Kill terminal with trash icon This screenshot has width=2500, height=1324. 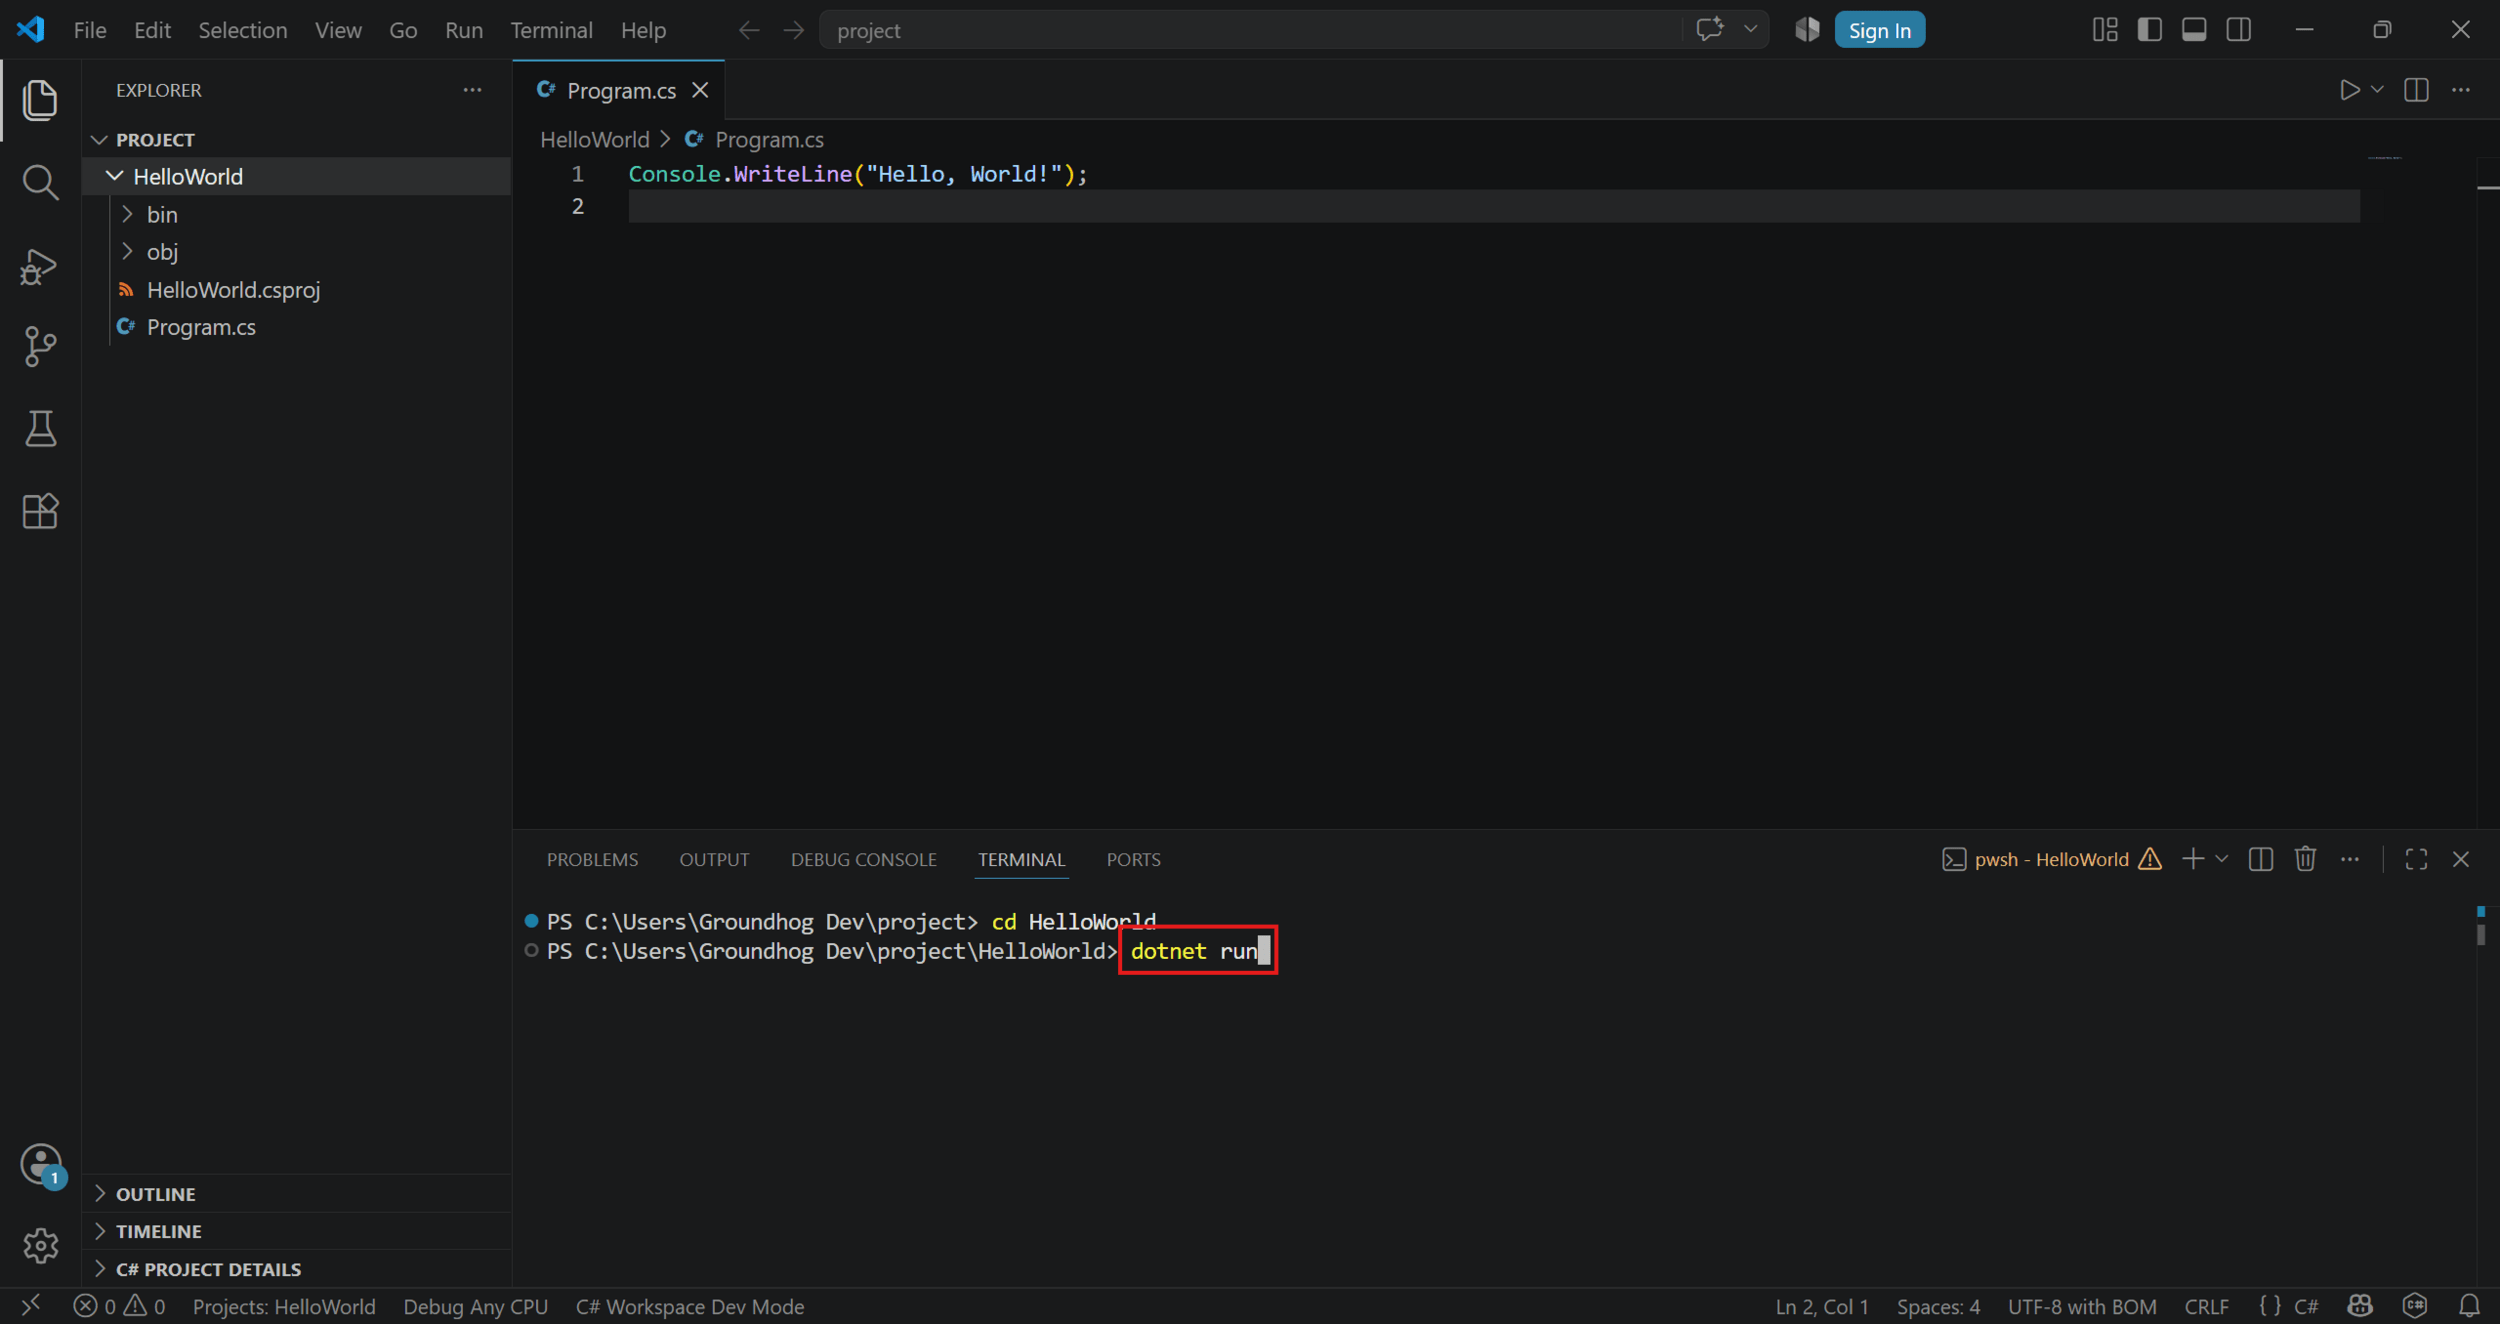[2305, 859]
